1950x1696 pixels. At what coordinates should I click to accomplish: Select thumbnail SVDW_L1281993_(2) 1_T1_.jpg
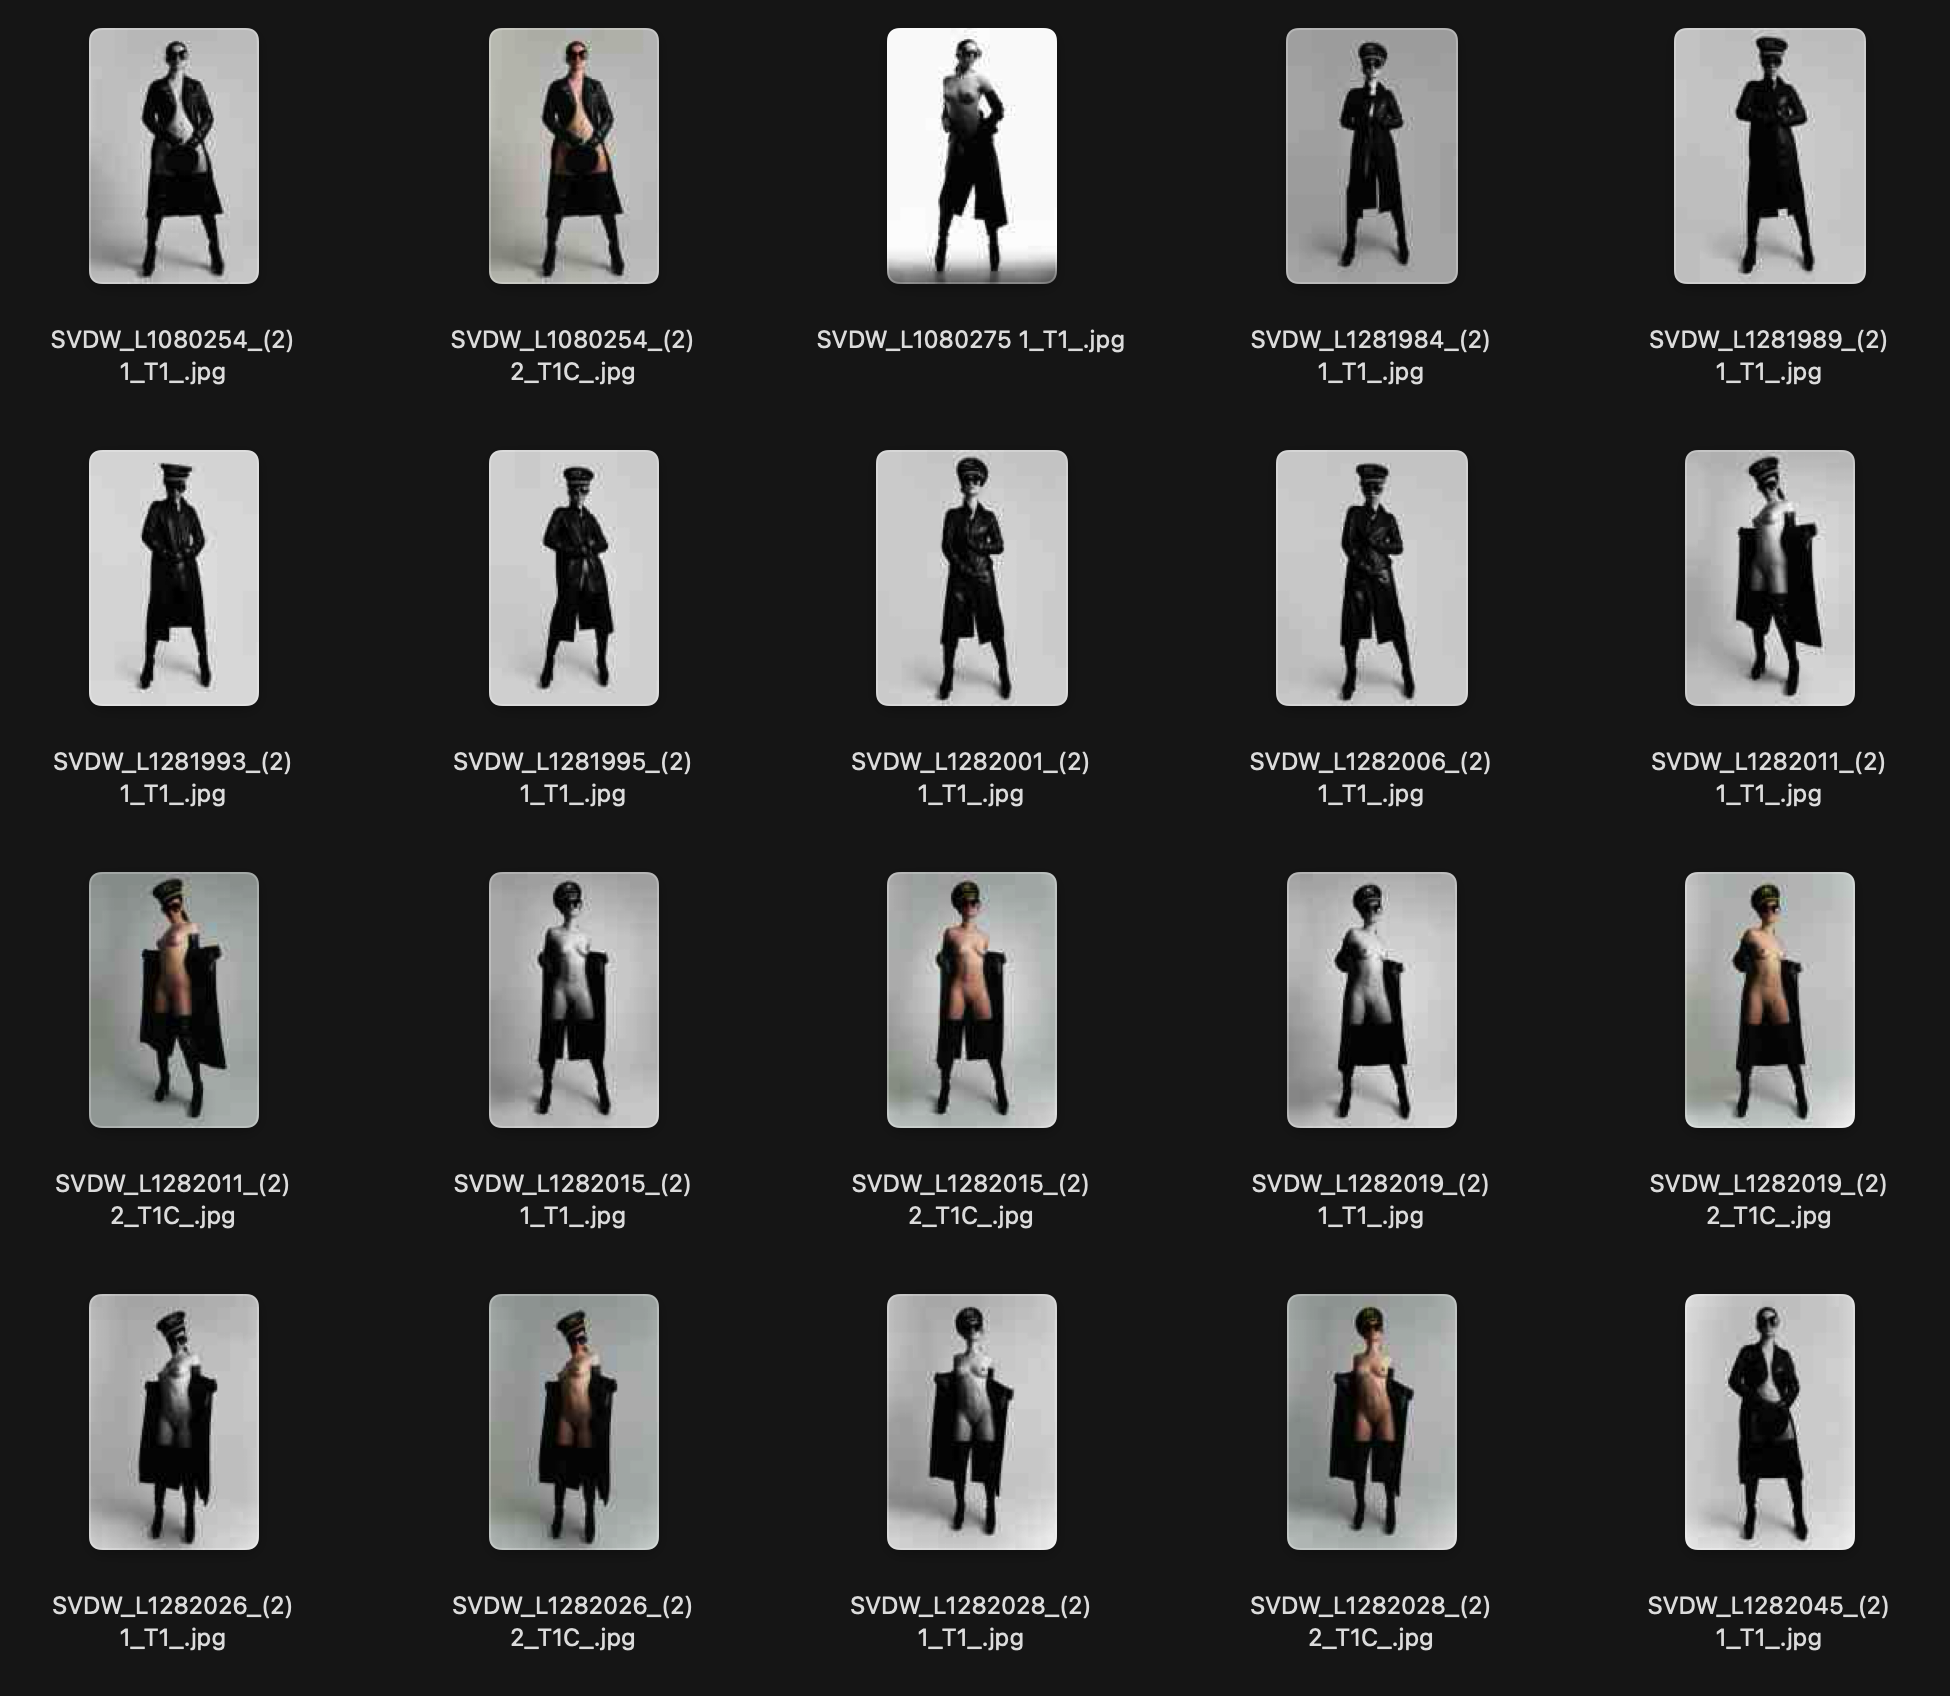coord(173,578)
